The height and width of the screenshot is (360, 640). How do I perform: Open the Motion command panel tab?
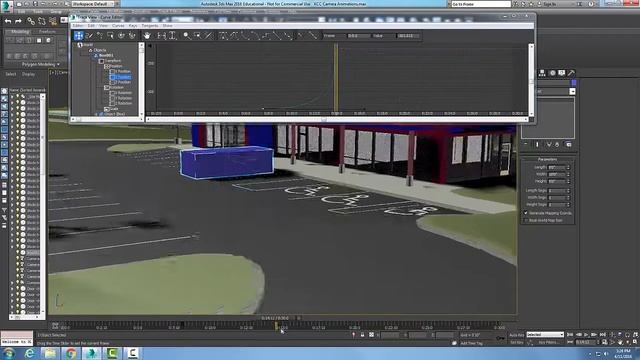click(x=552, y=73)
